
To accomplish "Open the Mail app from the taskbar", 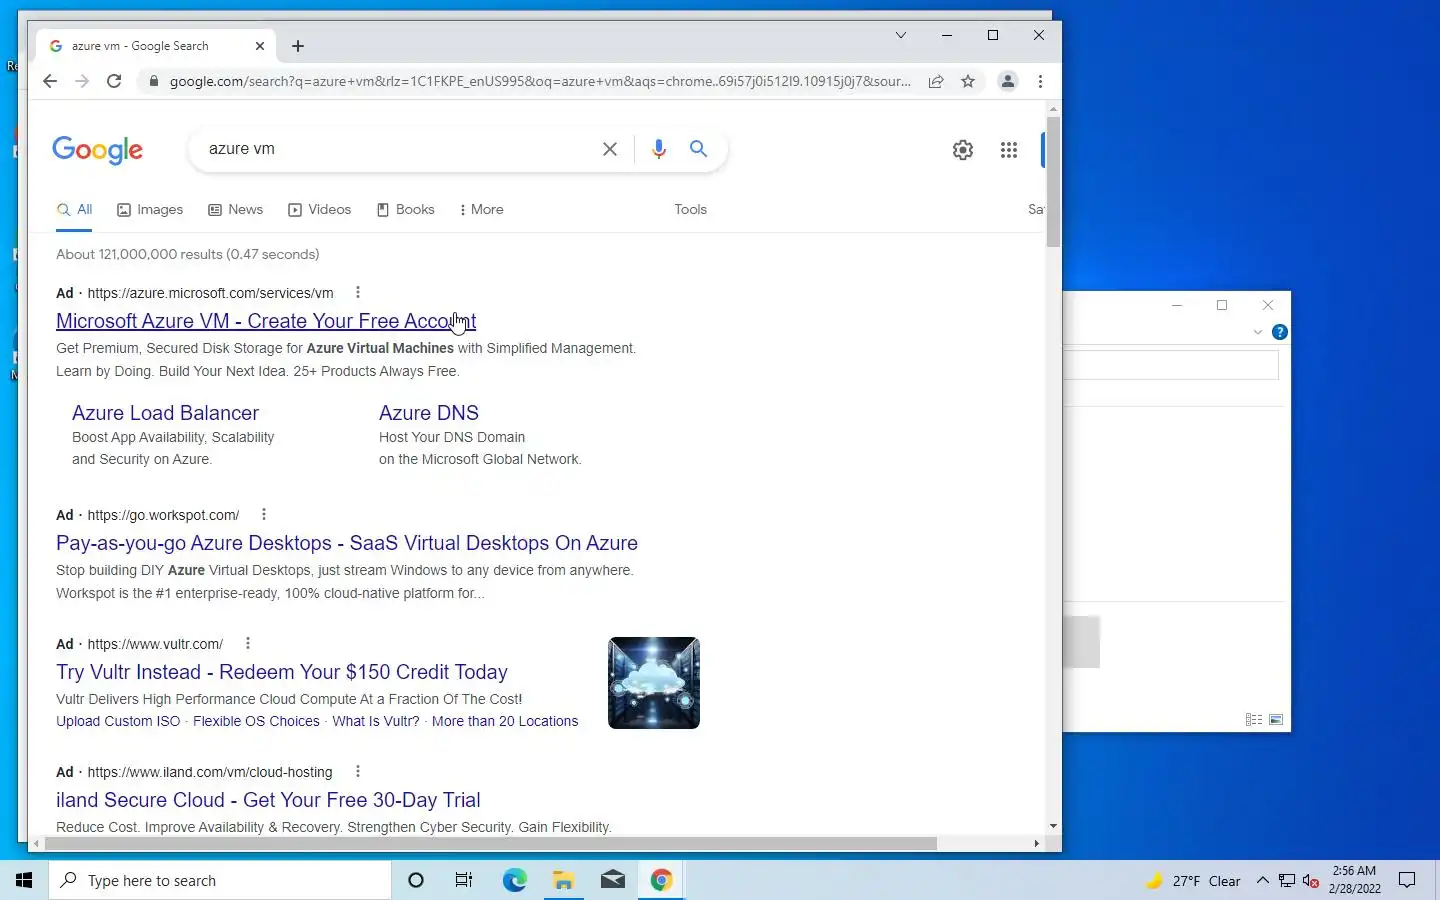I will tap(613, 880).
